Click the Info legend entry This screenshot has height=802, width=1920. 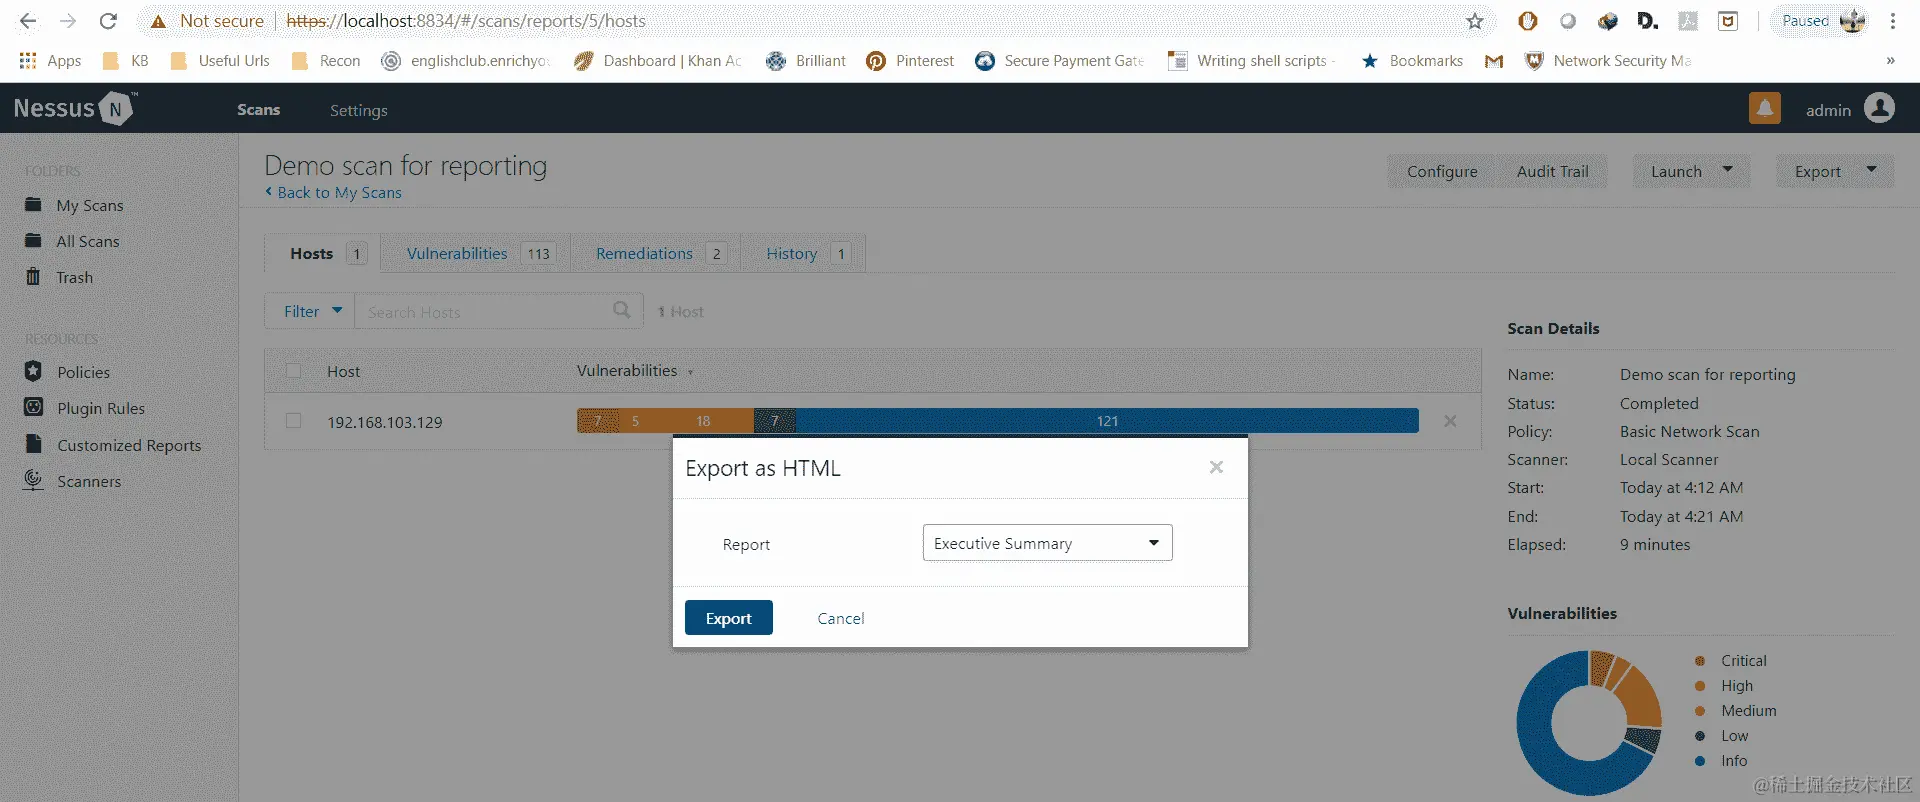(x=1721, y=760)
